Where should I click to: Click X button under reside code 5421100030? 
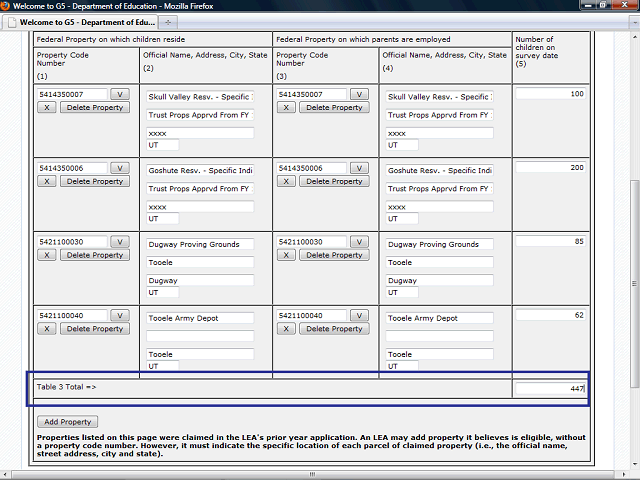[x=47, y=255]
